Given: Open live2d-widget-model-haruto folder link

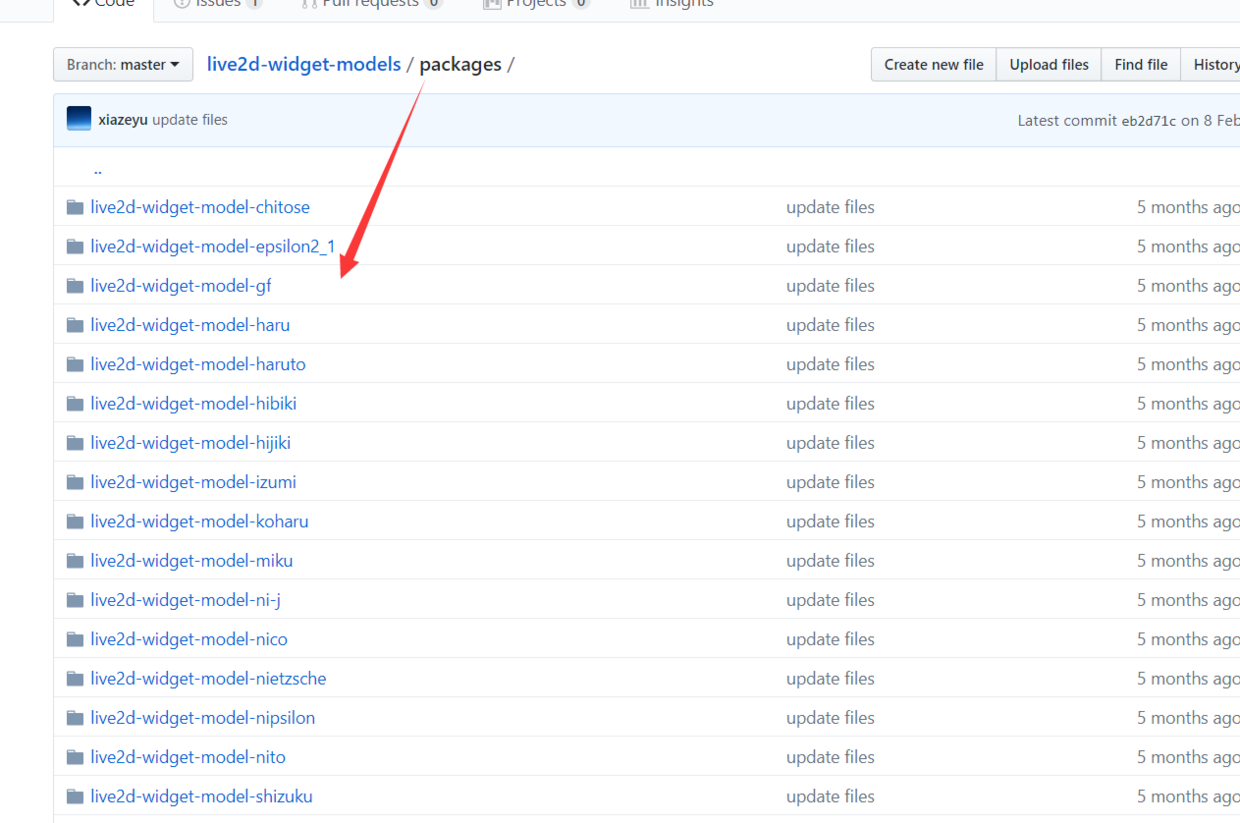Looking at the screenshot, I should point(198,364).
